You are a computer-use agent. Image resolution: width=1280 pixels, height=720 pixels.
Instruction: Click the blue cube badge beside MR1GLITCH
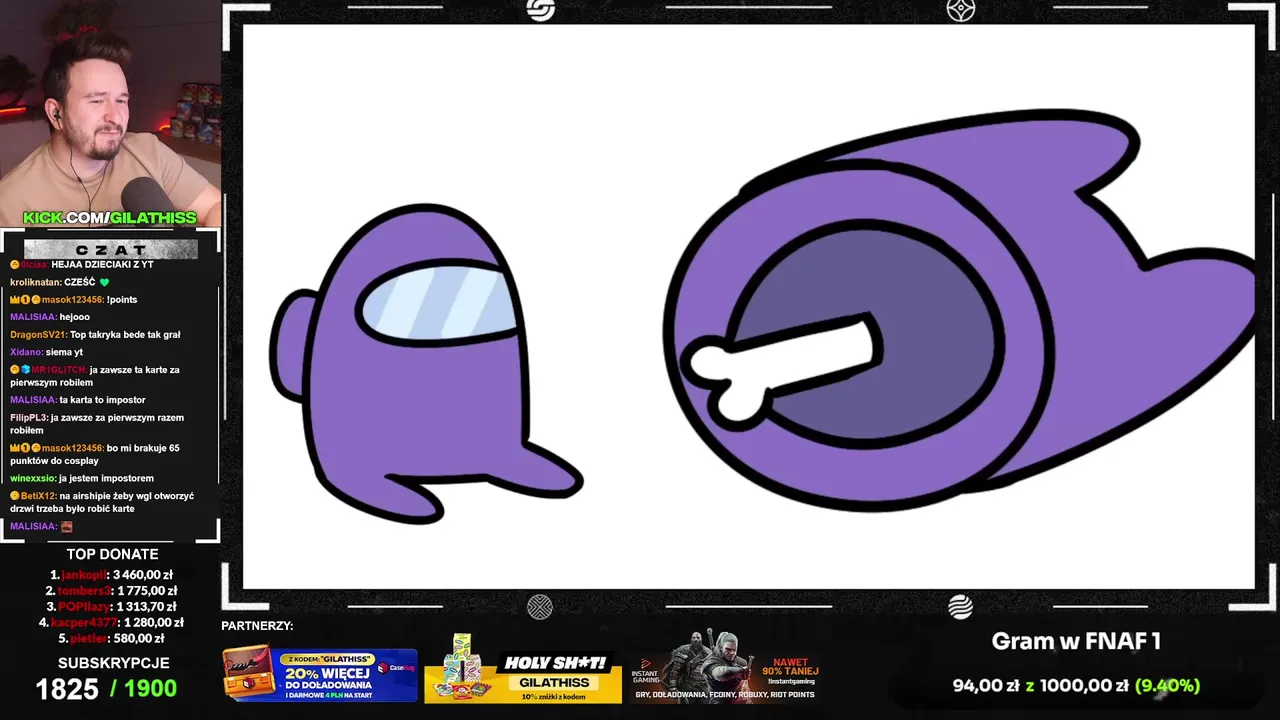click(25, 369)
